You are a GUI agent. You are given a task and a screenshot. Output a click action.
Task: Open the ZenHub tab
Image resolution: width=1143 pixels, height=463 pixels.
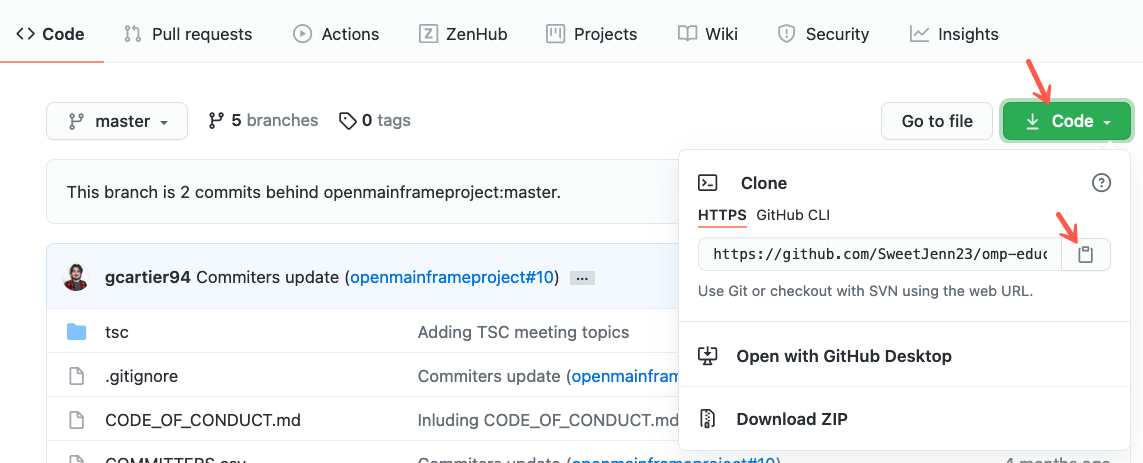(x=463, y=34)
